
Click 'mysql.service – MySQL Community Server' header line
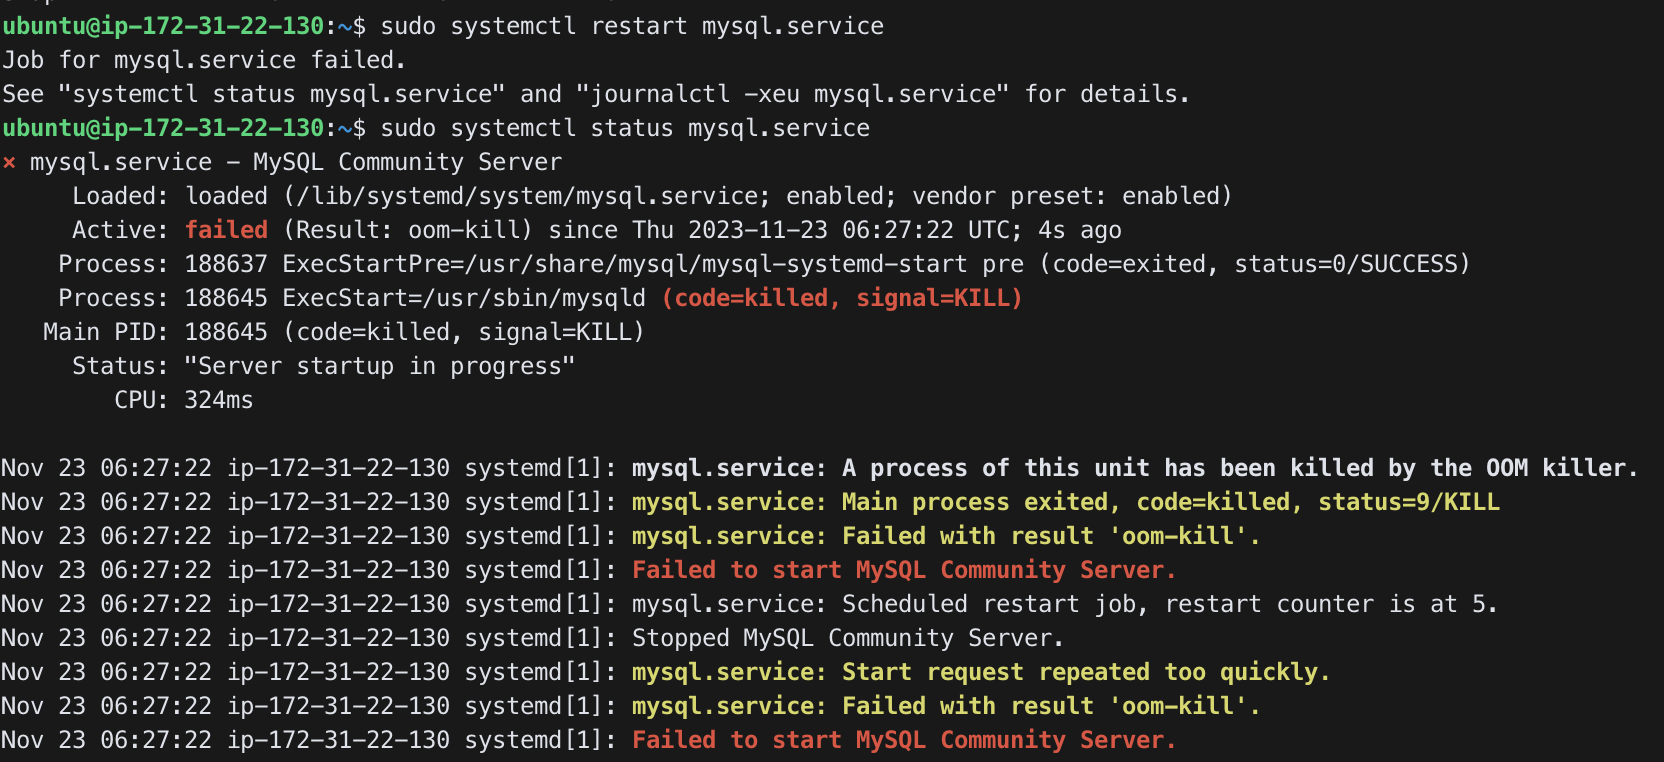[296, 162]
